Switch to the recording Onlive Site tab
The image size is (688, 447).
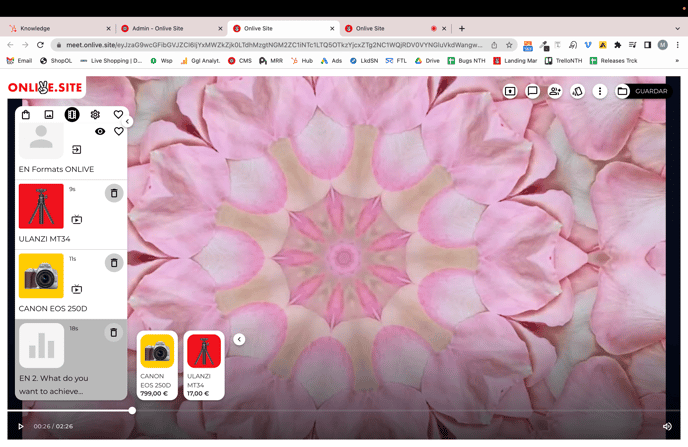tap(395, 29)
